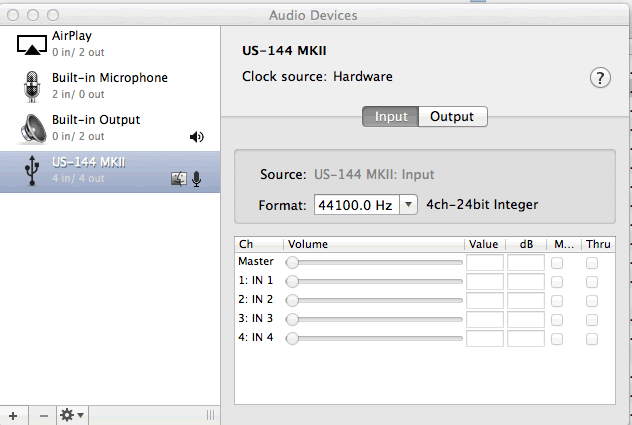This screenshot has width=632, height=425.
Task: Close the Audio Devices window
Action: (x=13, y=15)
